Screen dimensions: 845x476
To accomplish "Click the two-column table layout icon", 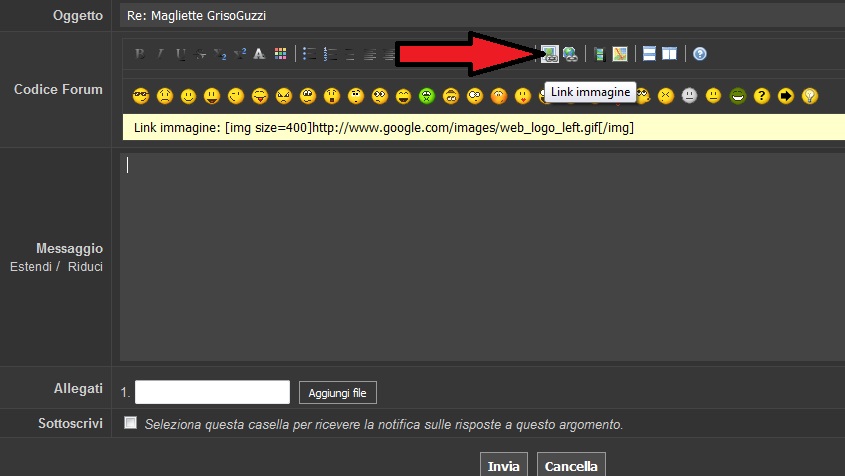I will pyautogui.click(x=669, y=54).
